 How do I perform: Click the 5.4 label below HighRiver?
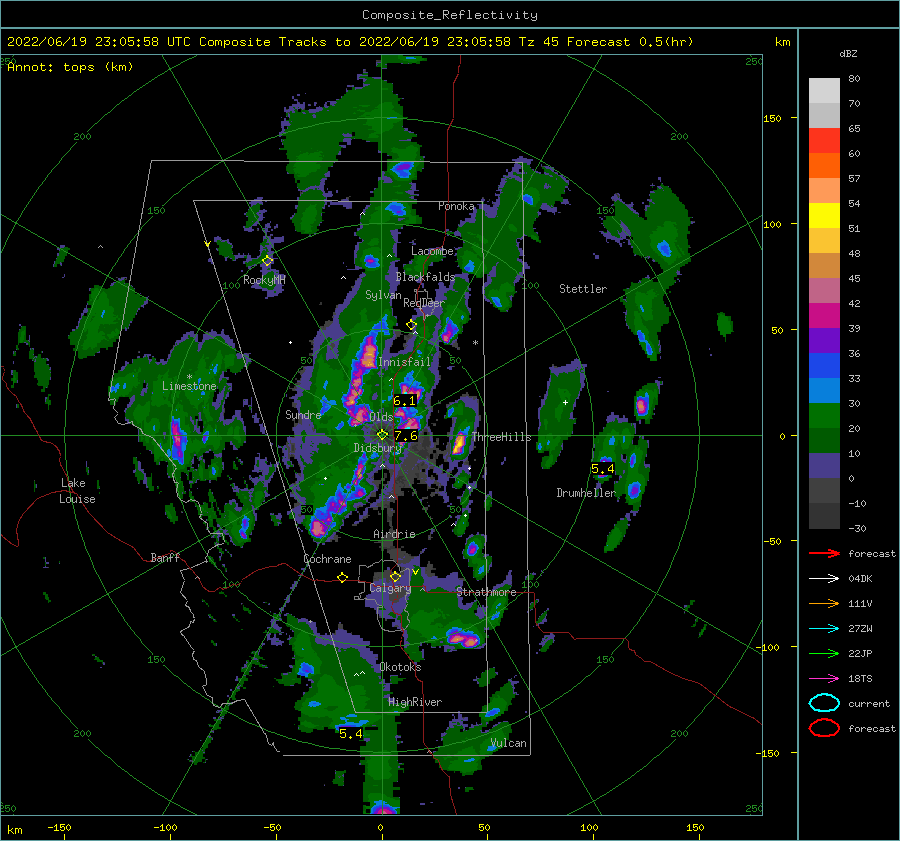click(x=351, y=734)
